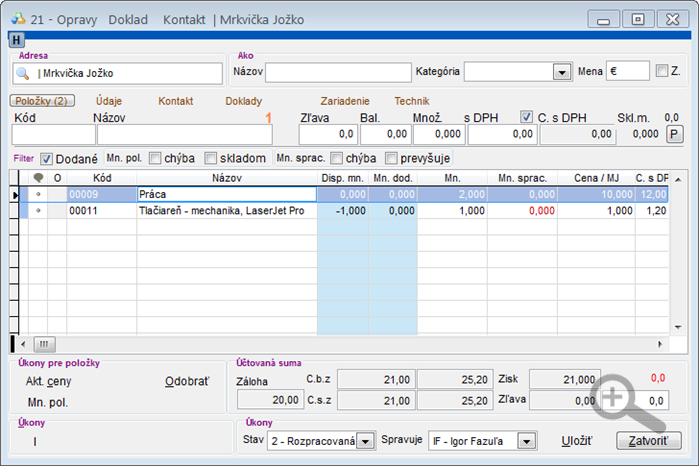
Task: Open the Kategória dropdown
Action: click(x=562, y=72)
